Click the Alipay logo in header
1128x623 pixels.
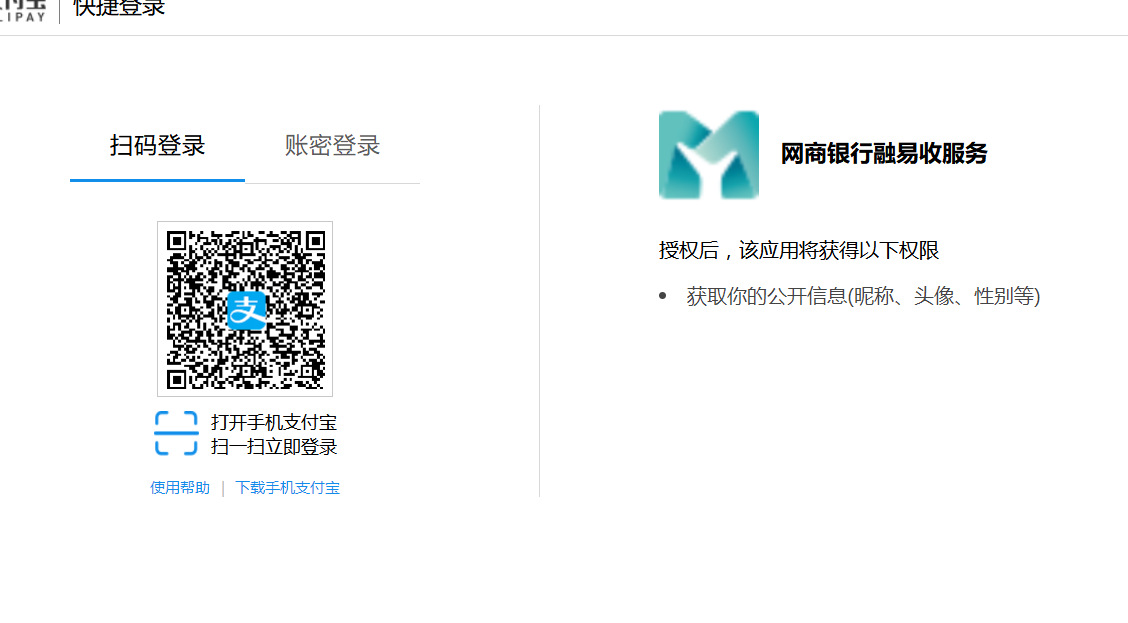pyautogui.click(x=23, y=10)
